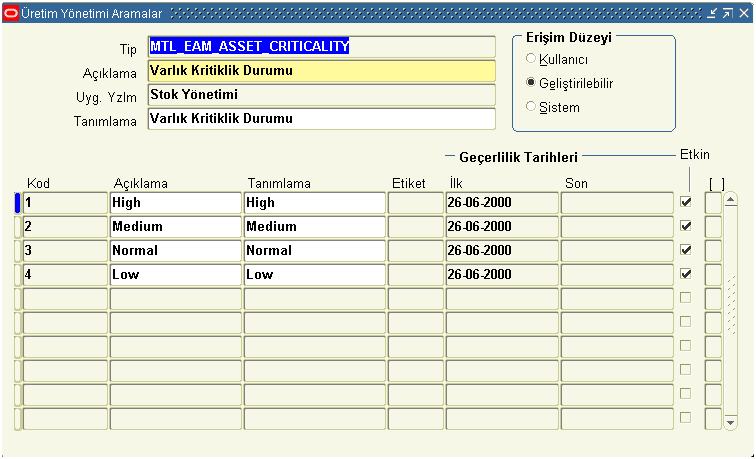Click the Tip field containing MTL_EAM_ASSET_CRITICALITY
756x459 pixels.
tap(321, 47)
